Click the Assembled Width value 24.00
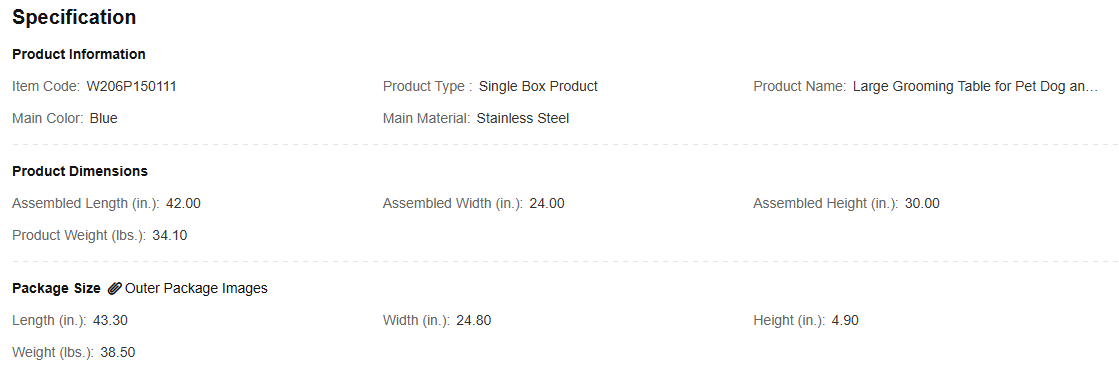The image size is (1119, 367). coord(547,203)
